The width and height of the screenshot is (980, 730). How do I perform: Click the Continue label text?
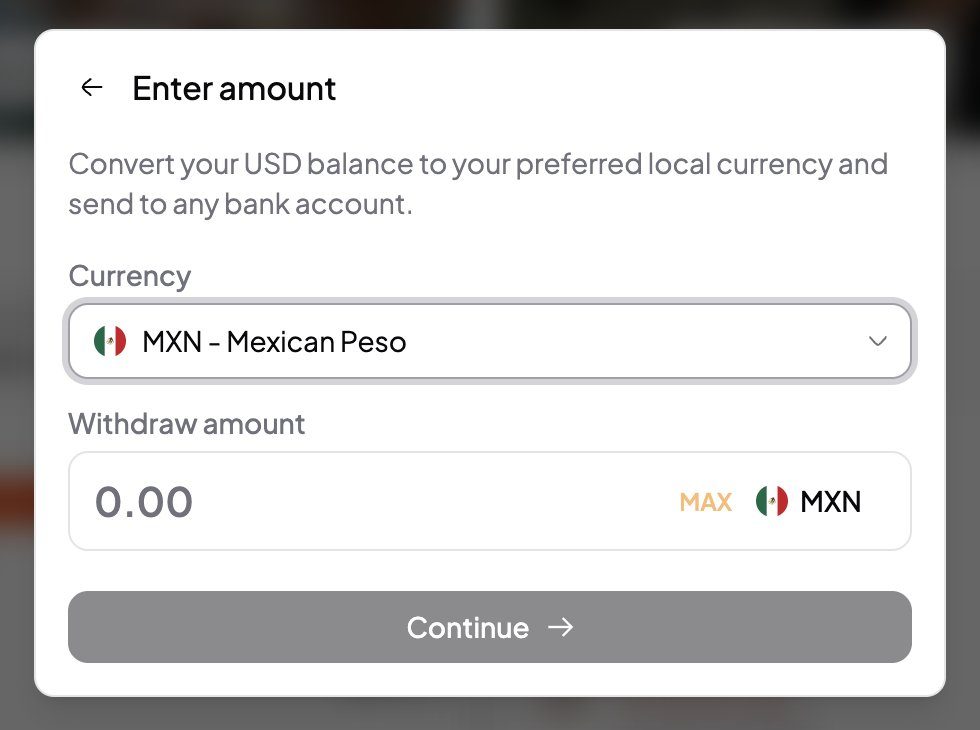coord(468,628)
